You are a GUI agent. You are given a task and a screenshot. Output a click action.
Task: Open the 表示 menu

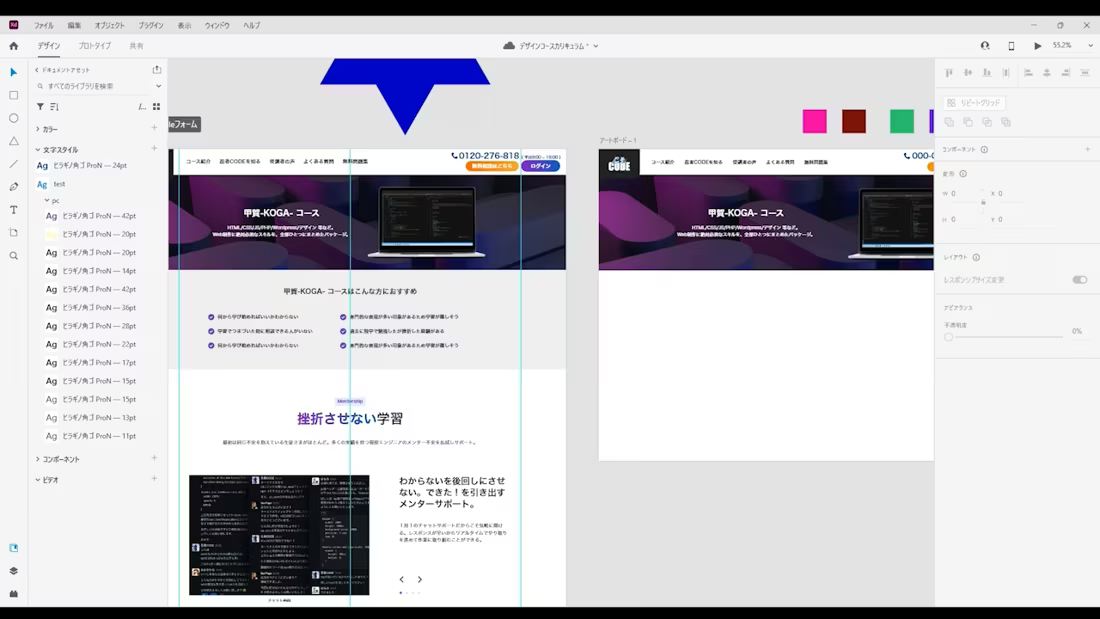click(x=185, y=25)
